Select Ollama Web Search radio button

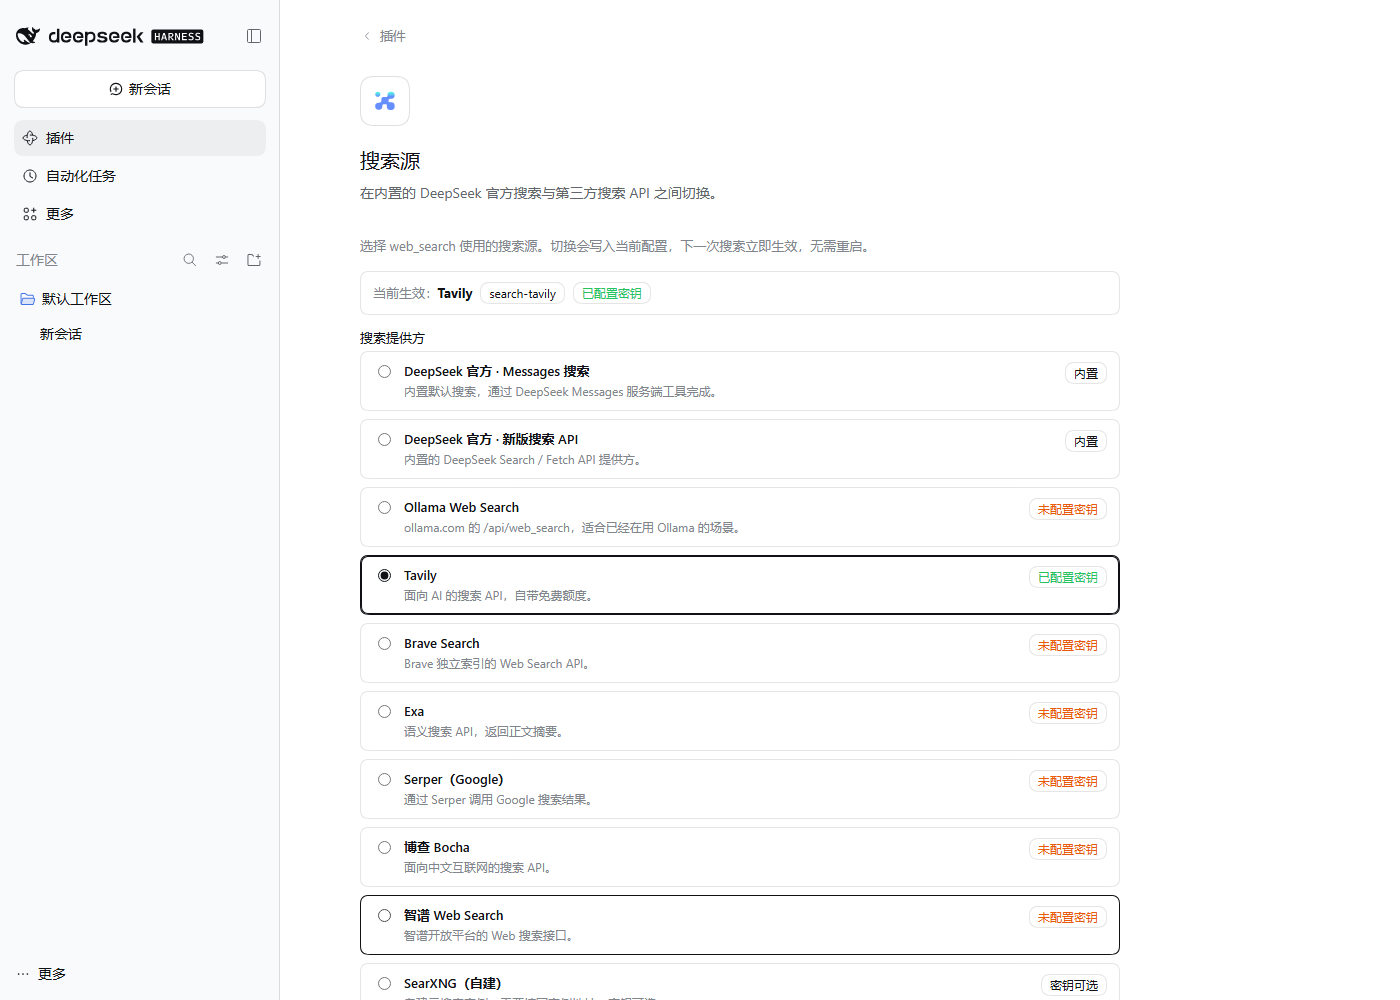coord(384,508)
